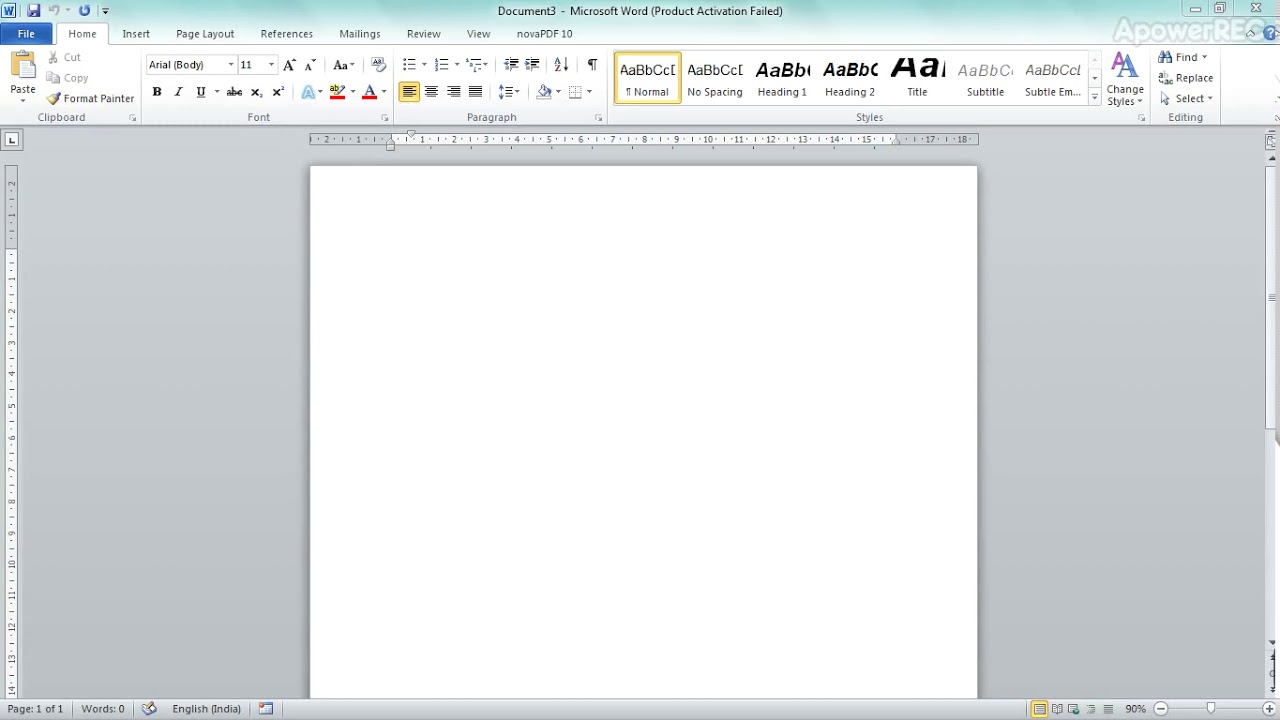Image resolution: width=1280 pixels, height=720 pixels.
Task: Click the Strikethrough icon
Action: (x=234, y=92)
